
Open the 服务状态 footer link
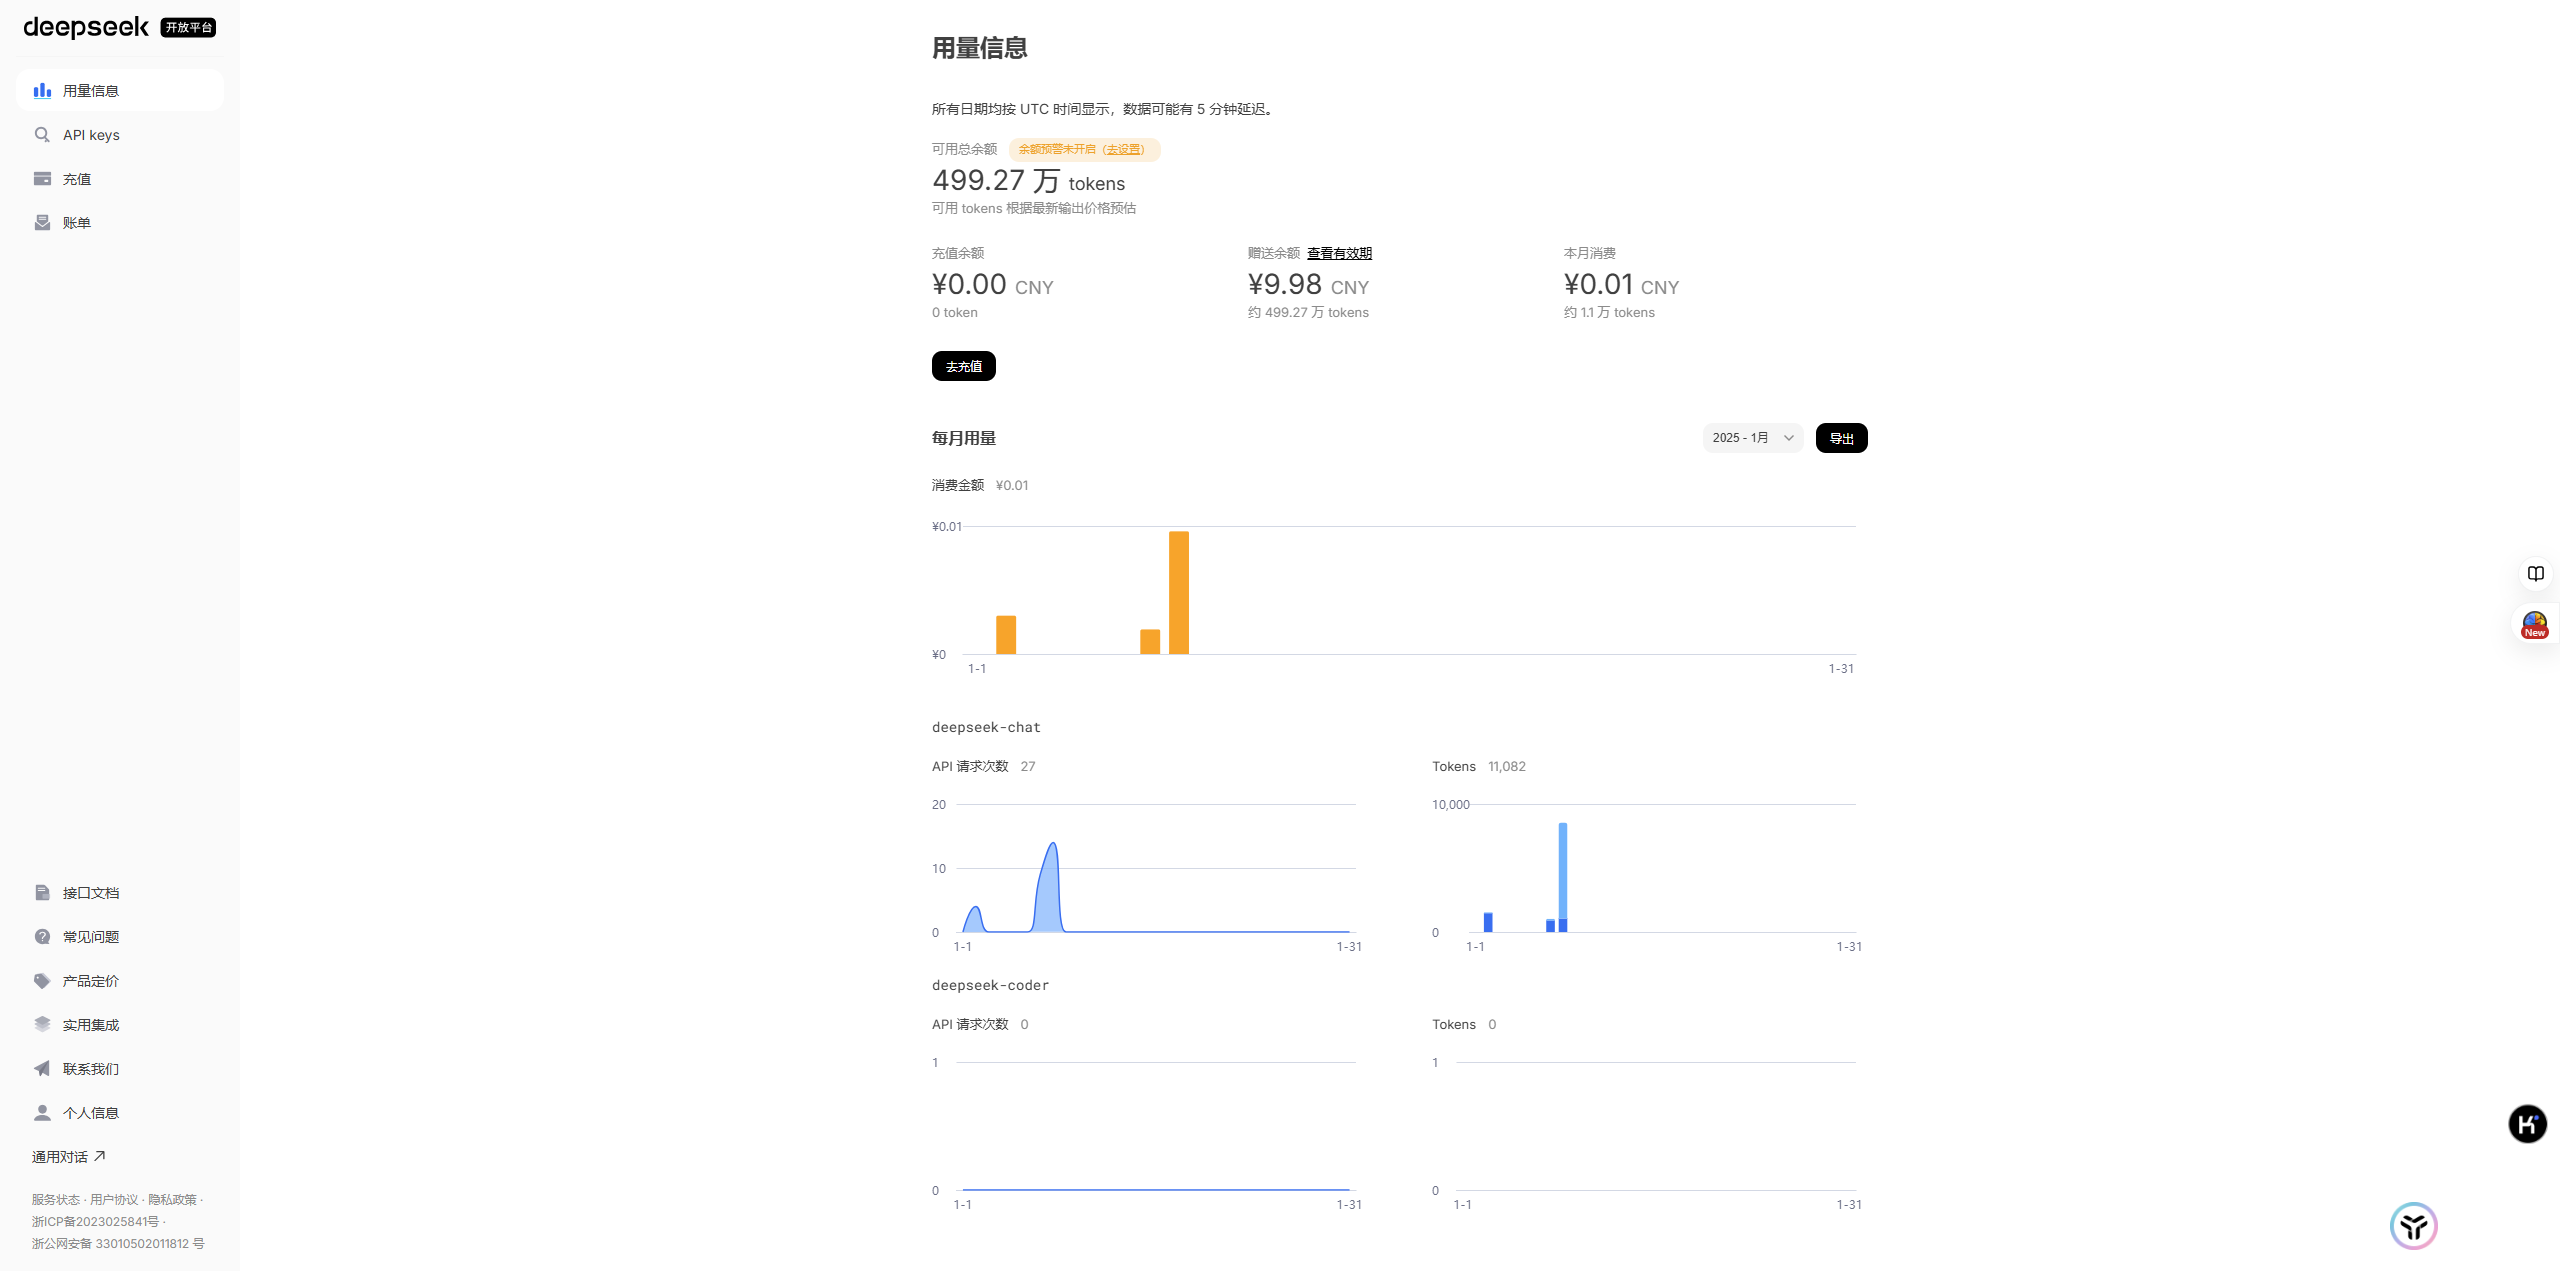pyautogui.click(x=55, y=1200)
